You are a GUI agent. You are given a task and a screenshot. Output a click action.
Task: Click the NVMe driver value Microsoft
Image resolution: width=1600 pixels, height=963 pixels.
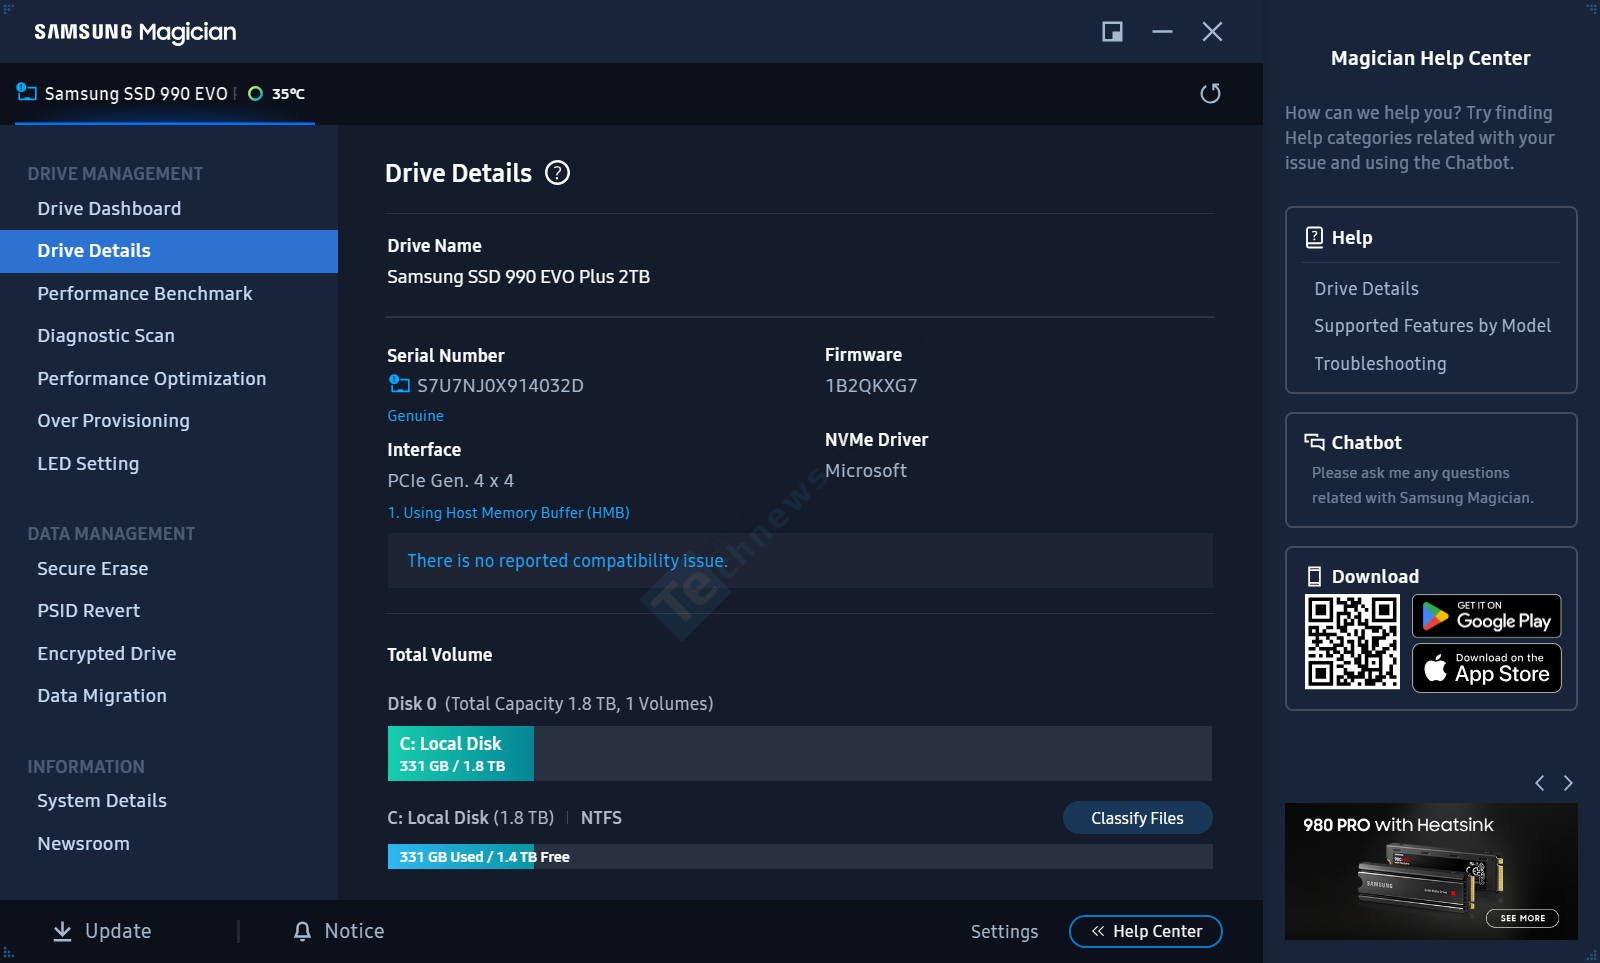pyautogui.click(x=866, y=471)
